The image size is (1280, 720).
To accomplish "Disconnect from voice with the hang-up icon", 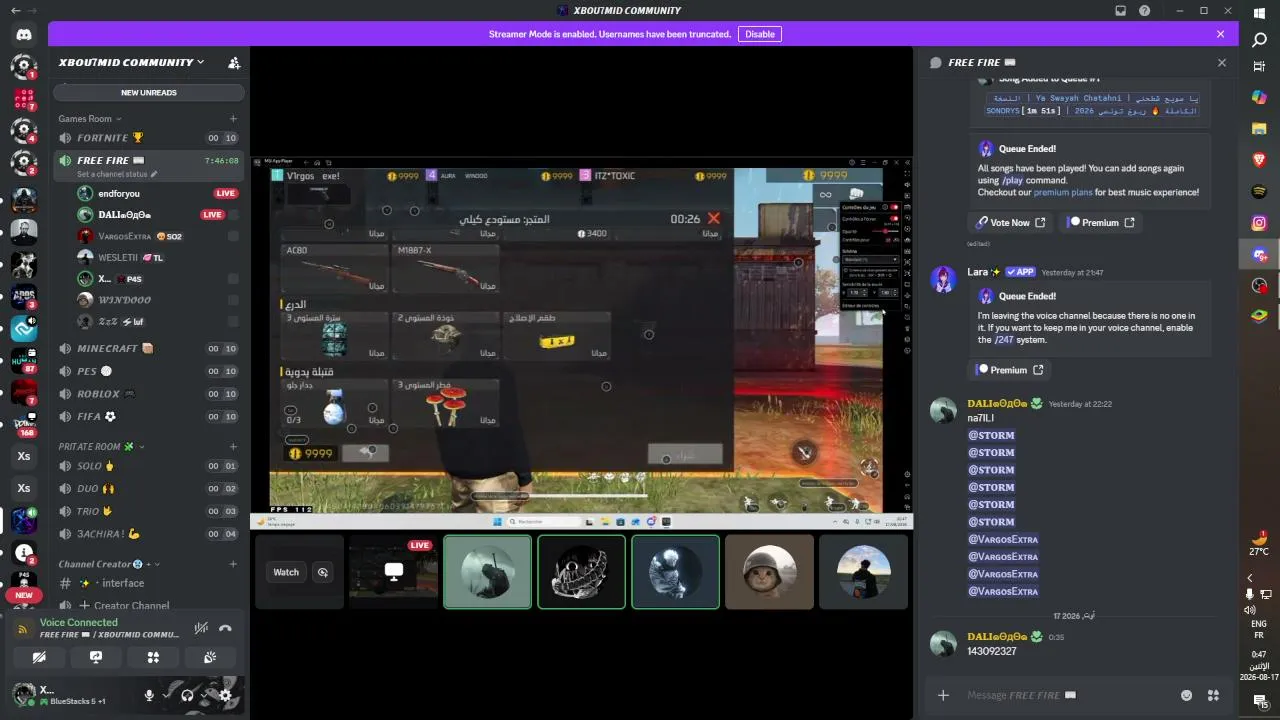I will pos(225,628).
